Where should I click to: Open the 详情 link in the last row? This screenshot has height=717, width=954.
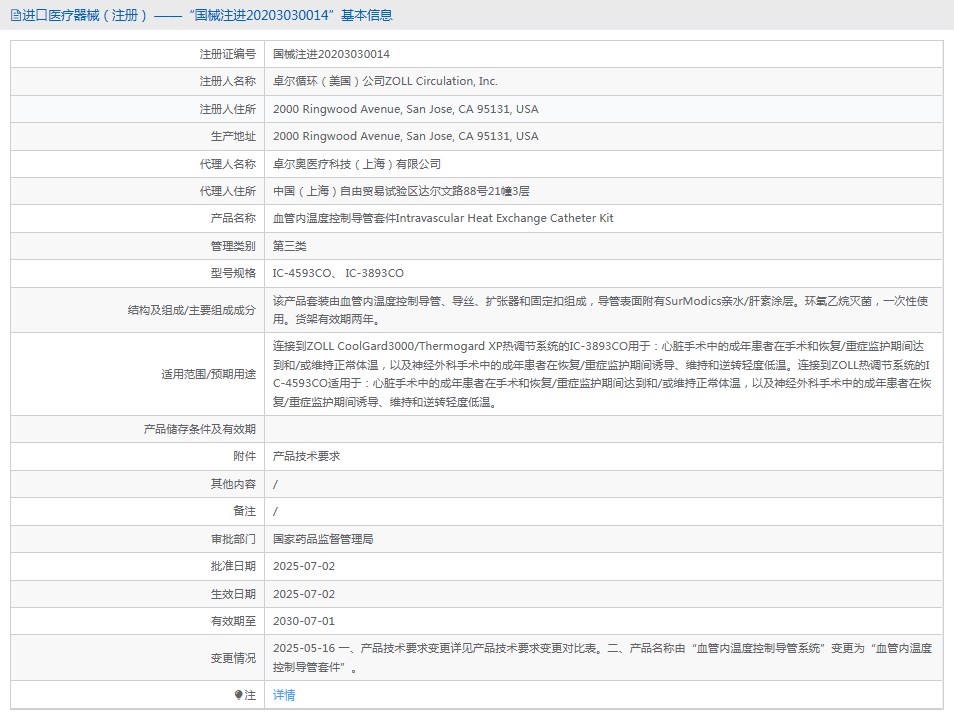click(x=284, y=695)
